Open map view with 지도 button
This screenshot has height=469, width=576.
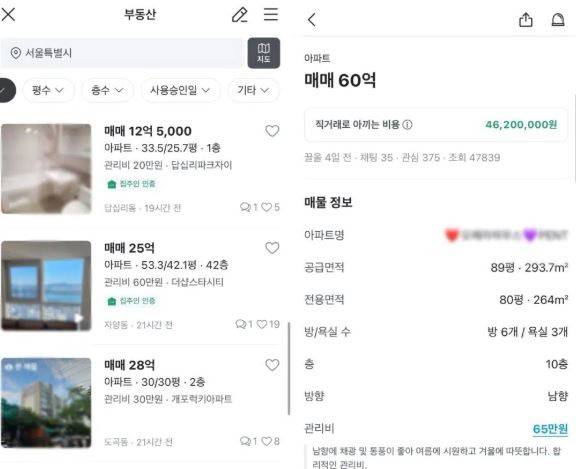263,53
